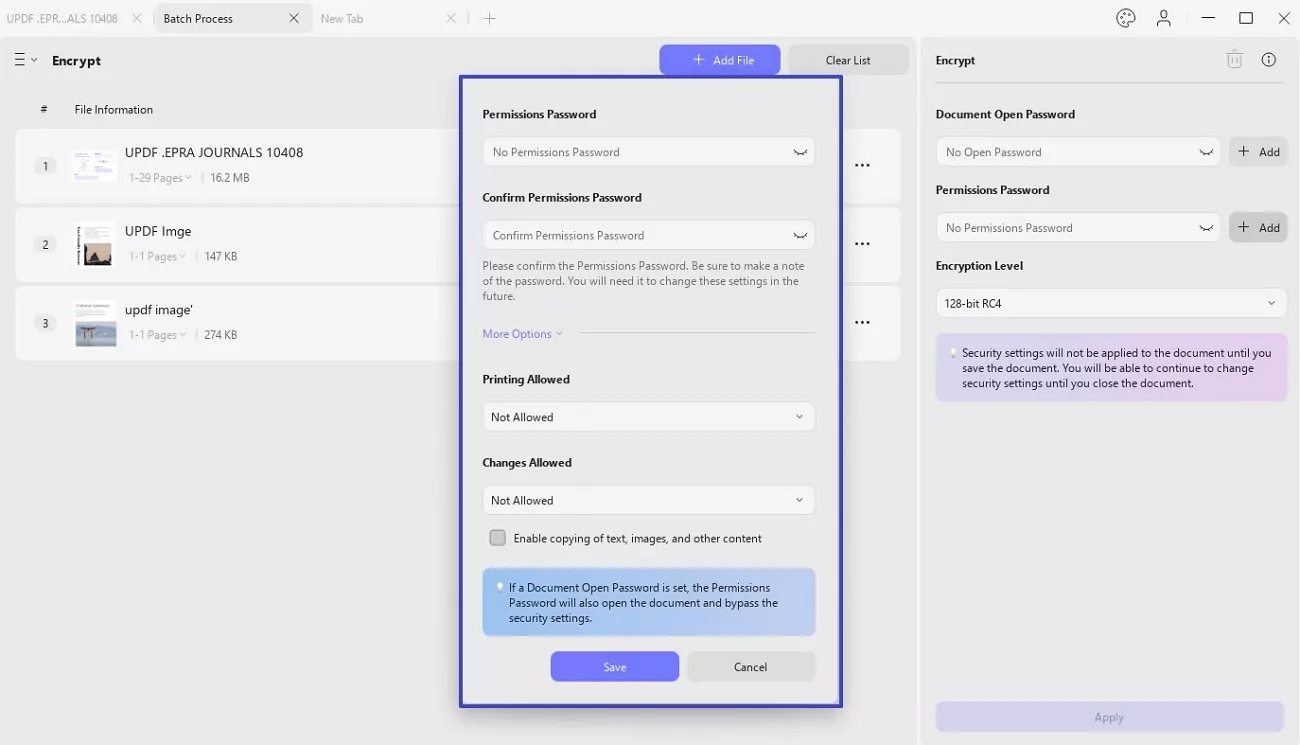Click the trash icon in Encrypt panel
Image resolution: width=1300 pixels, height=745 pixels.
pos(1234,60)
